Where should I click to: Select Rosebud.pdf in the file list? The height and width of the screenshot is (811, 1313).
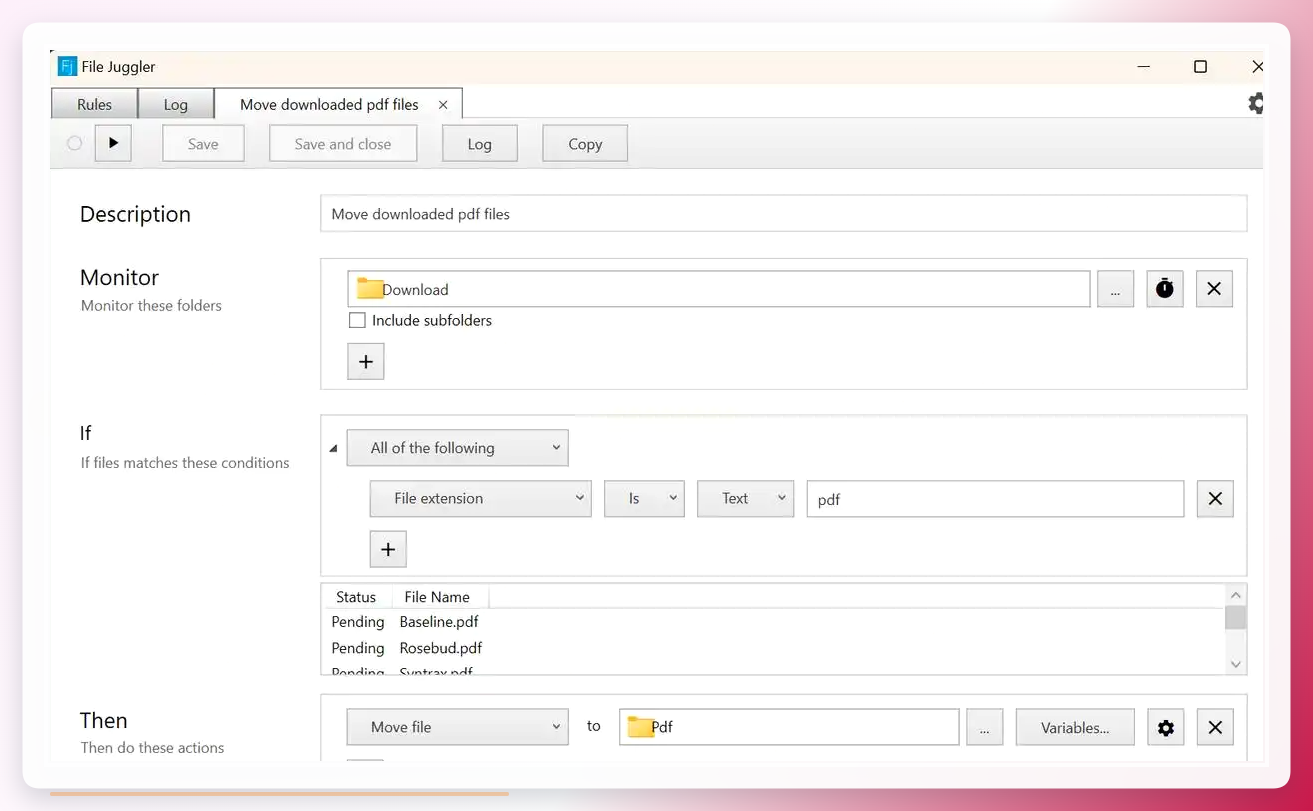(441, 648)
